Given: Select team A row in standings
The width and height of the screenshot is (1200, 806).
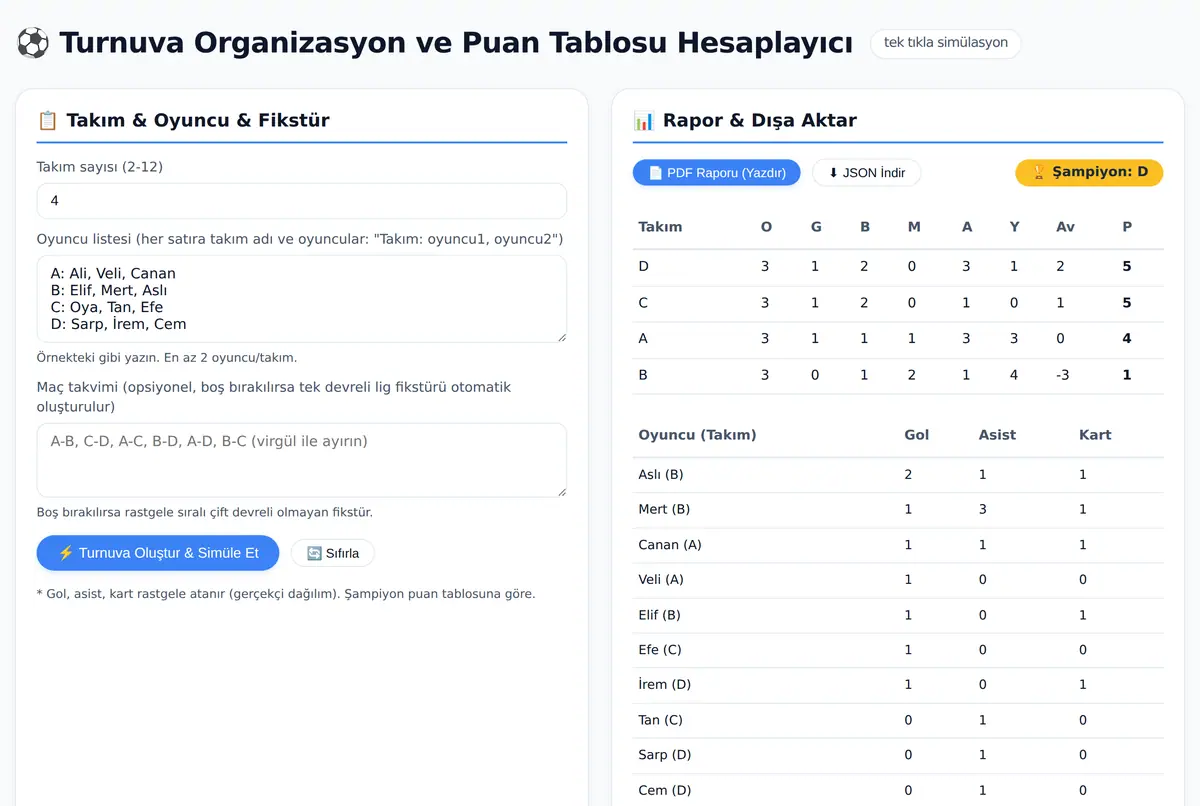Looking at the screenshot, I should point(898,339).
